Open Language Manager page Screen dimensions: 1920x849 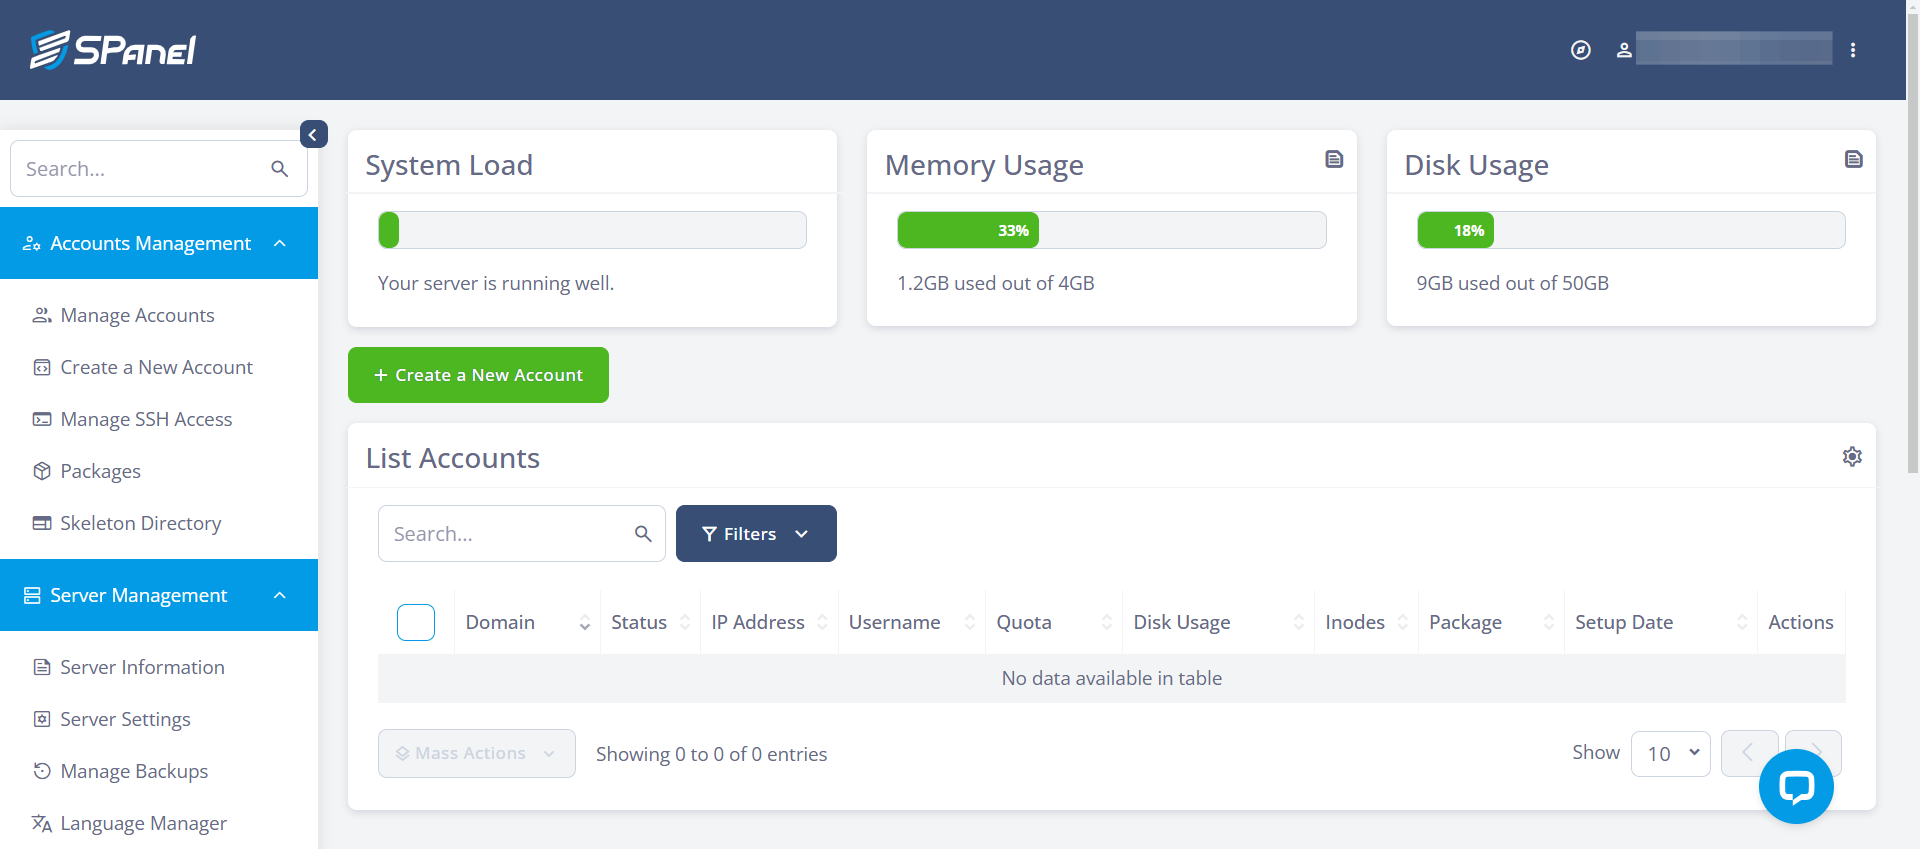(143, 823)
